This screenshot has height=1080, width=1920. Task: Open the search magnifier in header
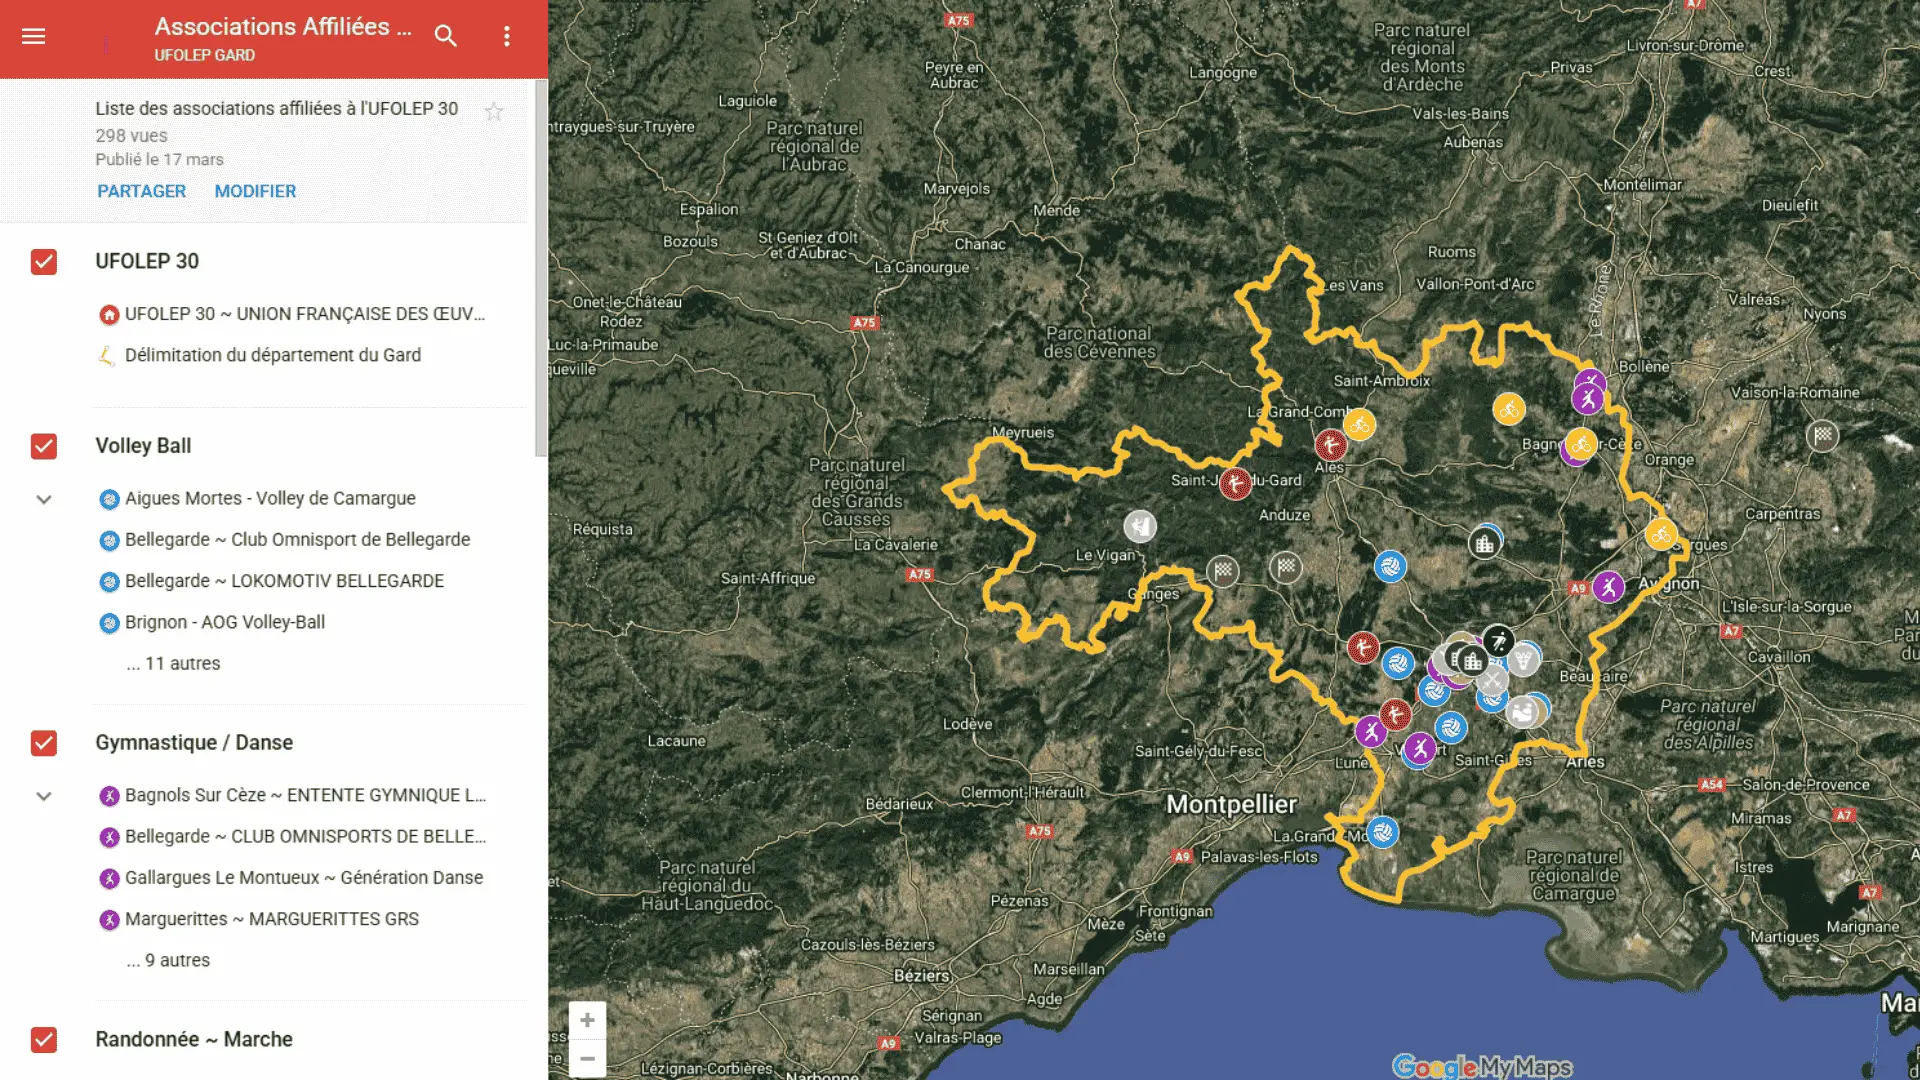446,37
